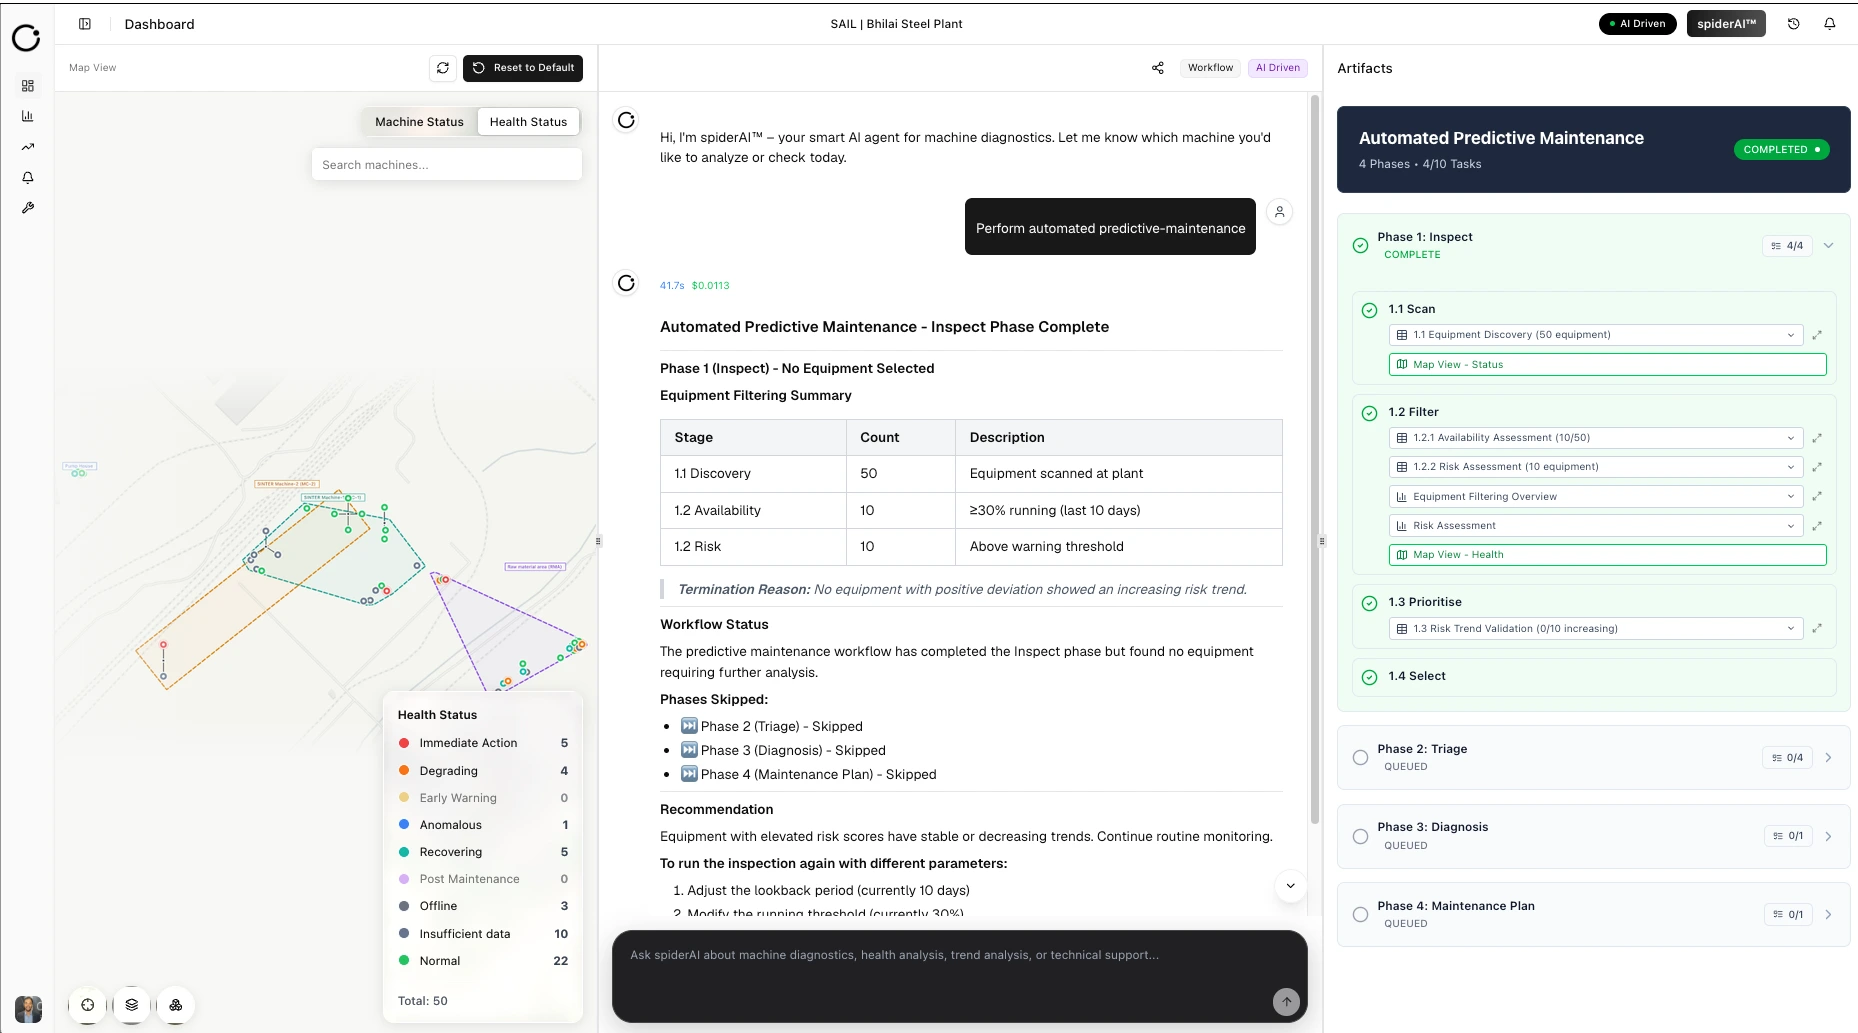Screen dimensions: 1858x1033
Task: Focus the Search machines field
Action: pyautogui.click(x=447, y=165)
